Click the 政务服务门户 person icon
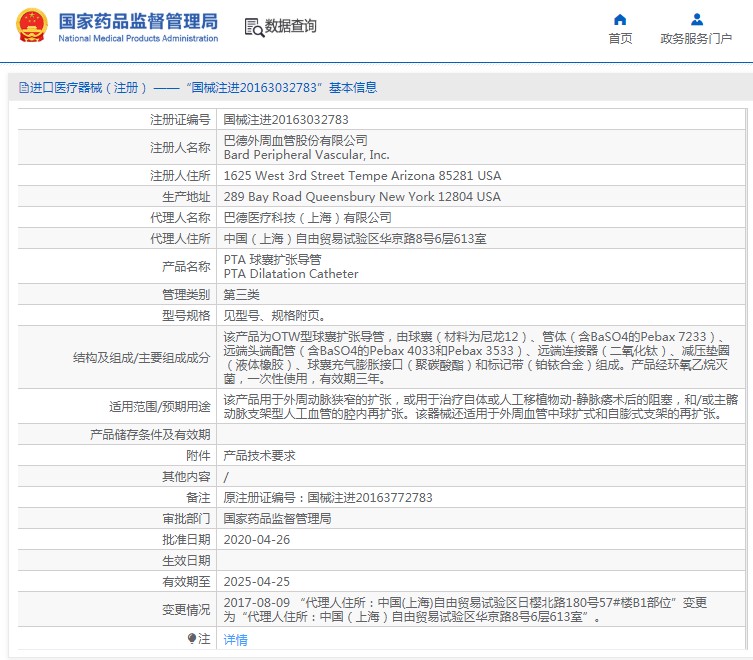 (x=696, y=19)
